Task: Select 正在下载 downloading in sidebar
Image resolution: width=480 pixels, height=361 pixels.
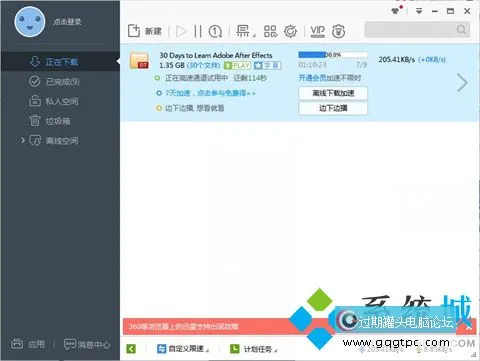Action: 60,61
